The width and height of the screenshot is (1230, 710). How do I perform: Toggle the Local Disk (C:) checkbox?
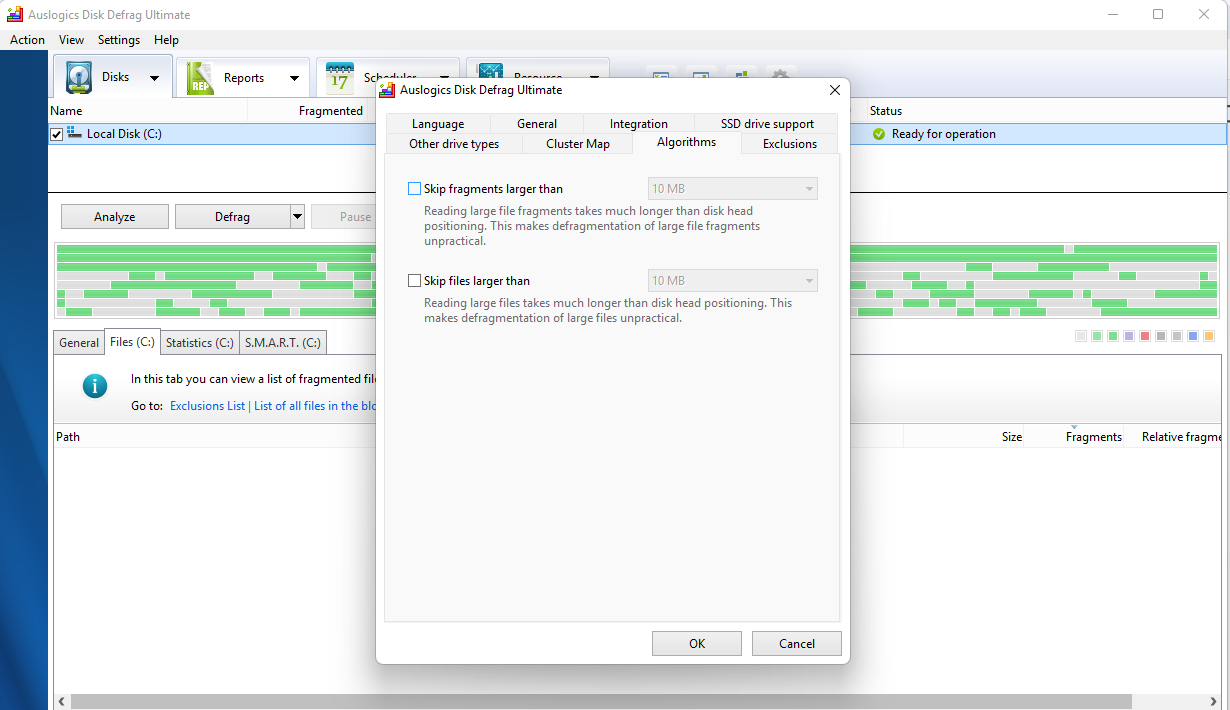(x=56, y=134)
